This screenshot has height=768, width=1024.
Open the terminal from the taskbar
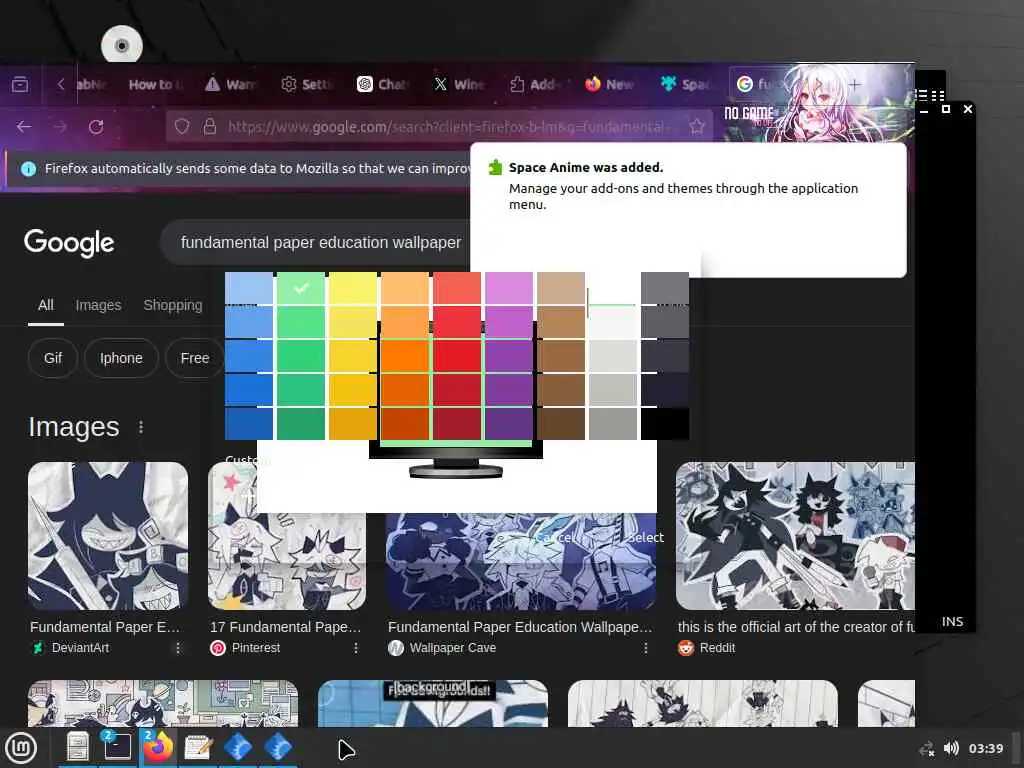(117, 748)
